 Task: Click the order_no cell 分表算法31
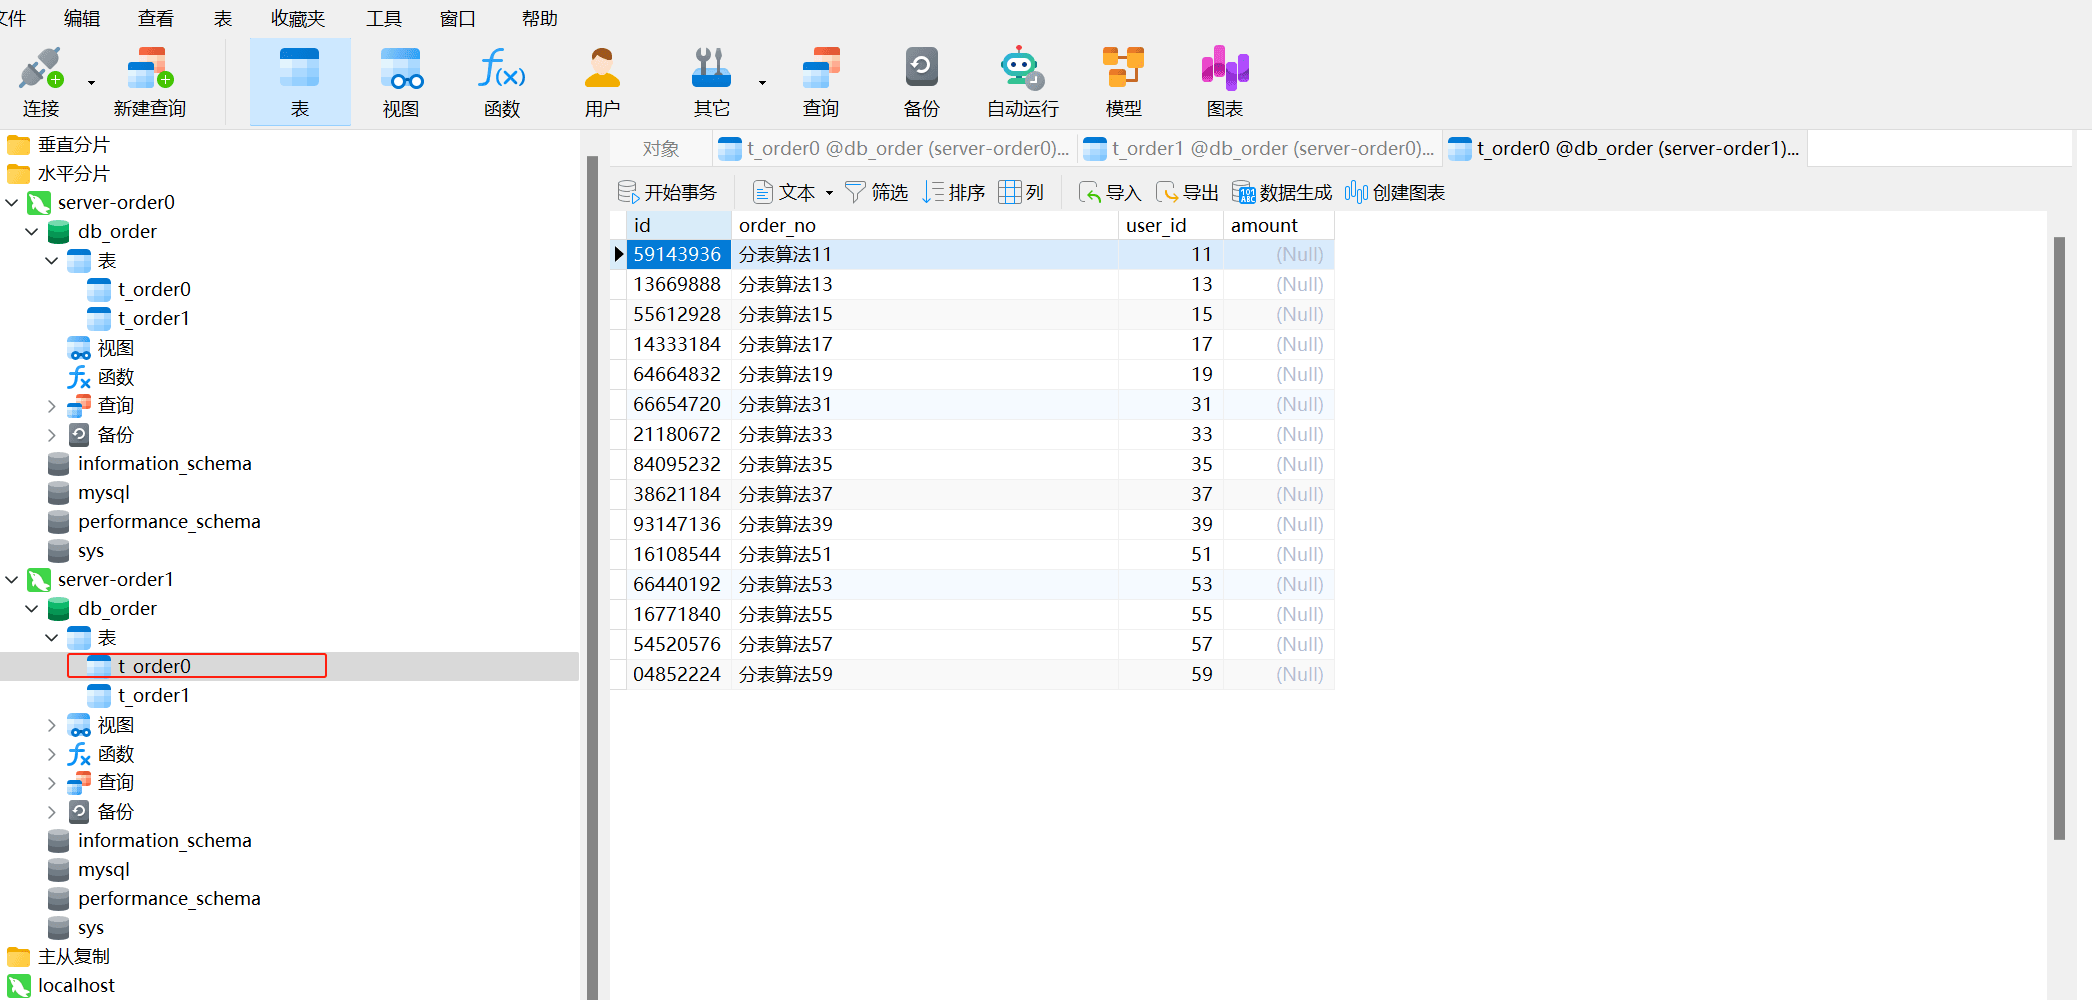[924, 405]
